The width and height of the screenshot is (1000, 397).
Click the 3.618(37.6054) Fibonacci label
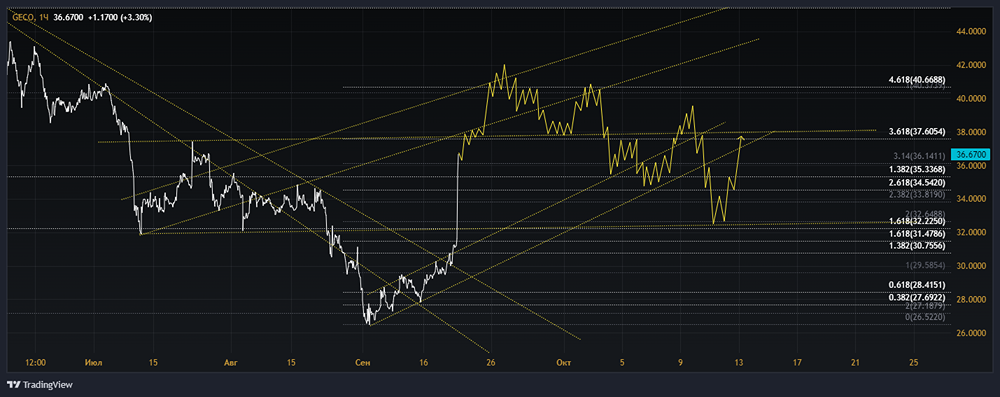click(916, 131)
